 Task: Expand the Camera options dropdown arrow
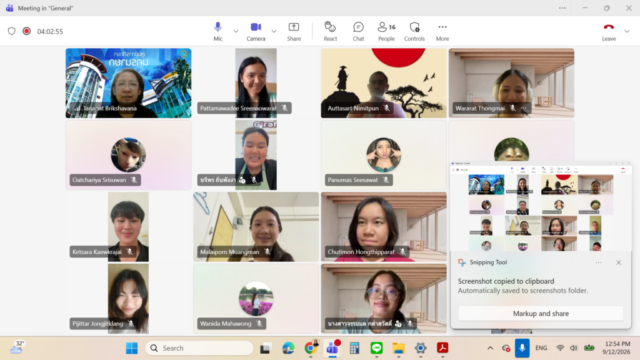274,31
